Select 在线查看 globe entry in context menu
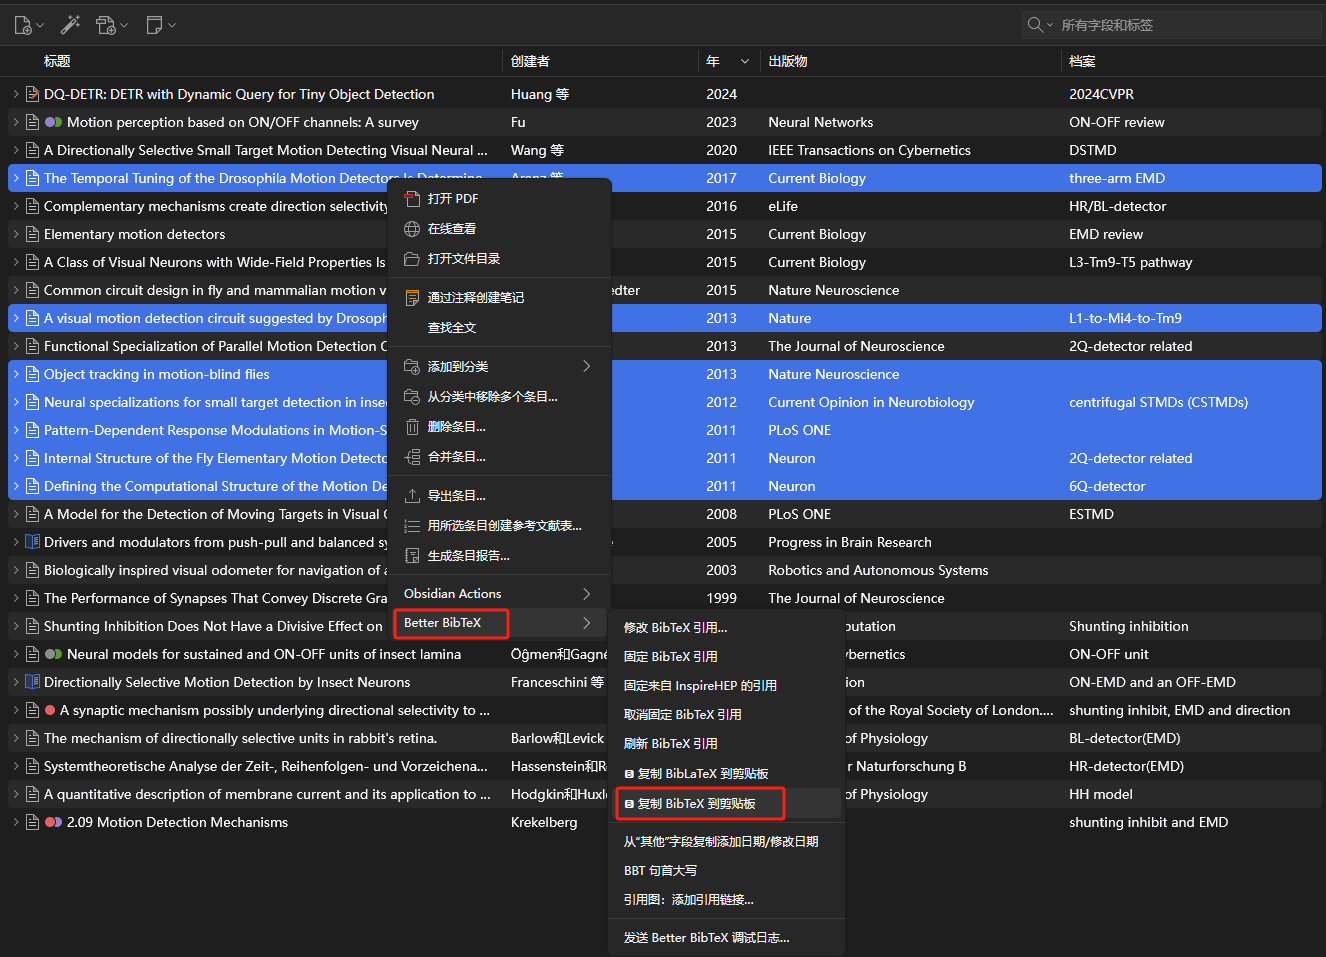 pos(451,229)
